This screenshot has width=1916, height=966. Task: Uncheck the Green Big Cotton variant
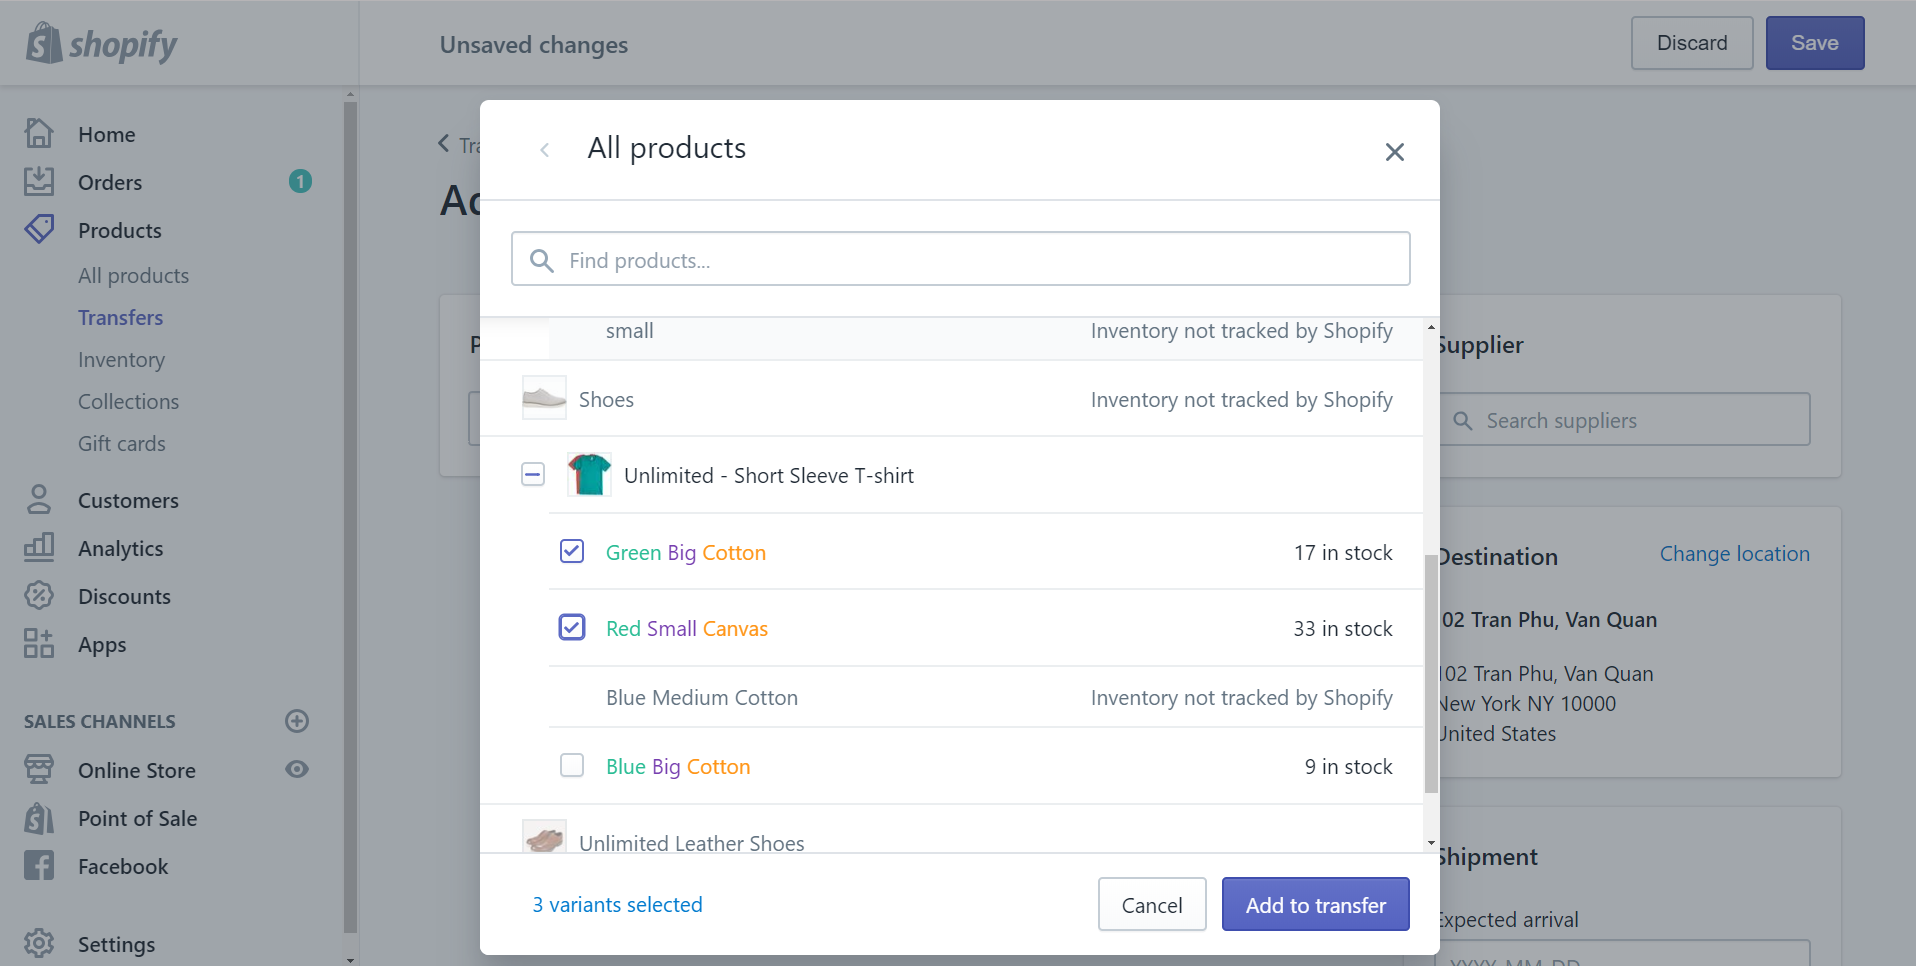click(x=572, y=551)
